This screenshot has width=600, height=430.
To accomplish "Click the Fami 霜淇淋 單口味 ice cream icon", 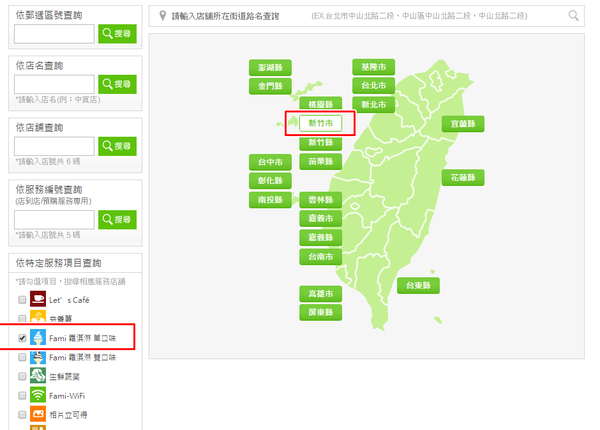I will pyautogui.click(x=39, y=338).
